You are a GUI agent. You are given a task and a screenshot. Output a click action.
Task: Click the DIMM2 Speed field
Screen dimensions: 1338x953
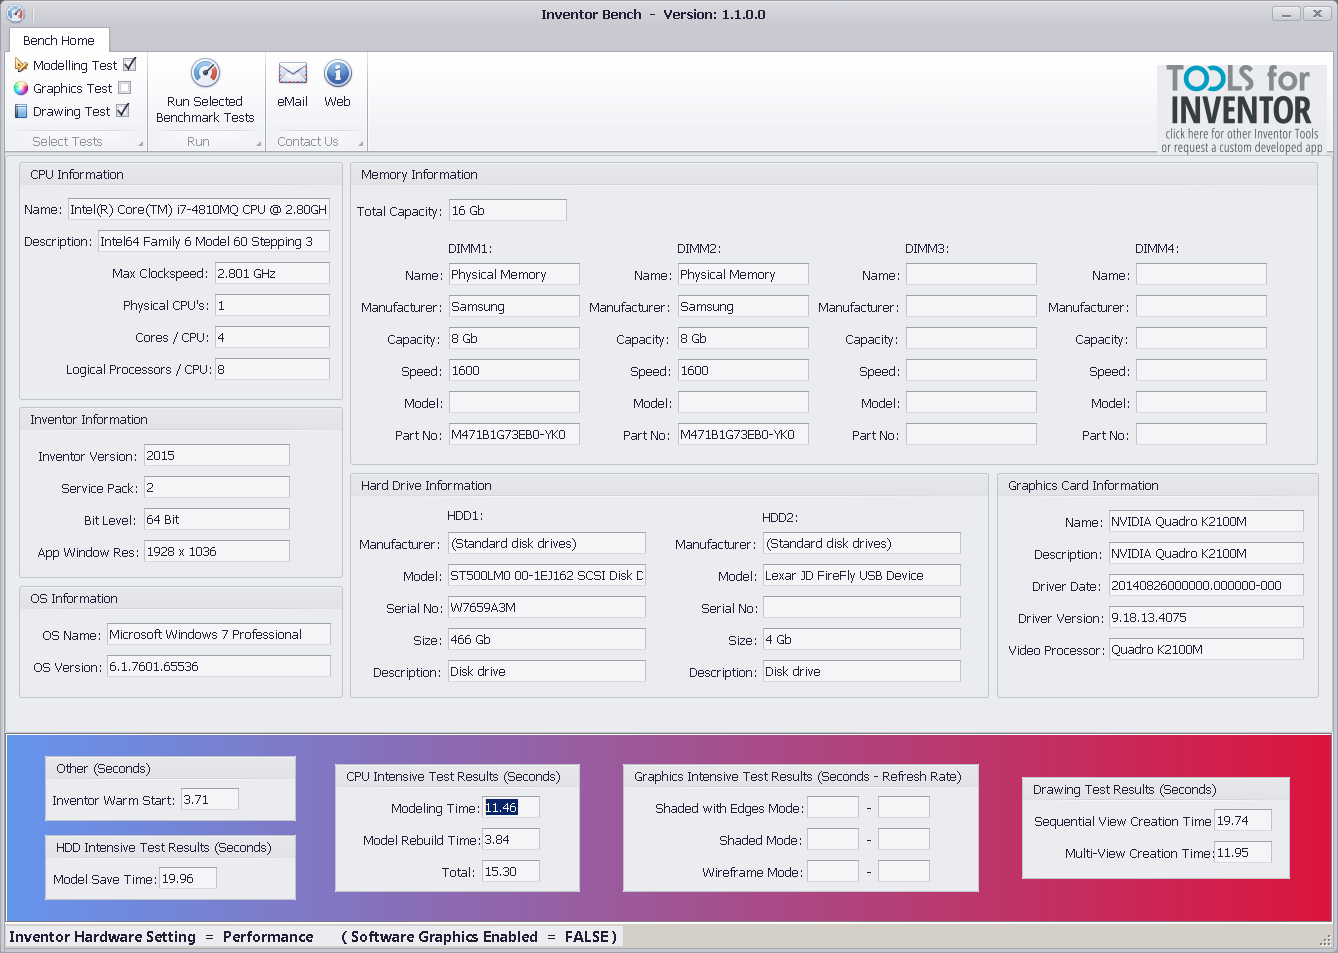(x=743, y=371)
